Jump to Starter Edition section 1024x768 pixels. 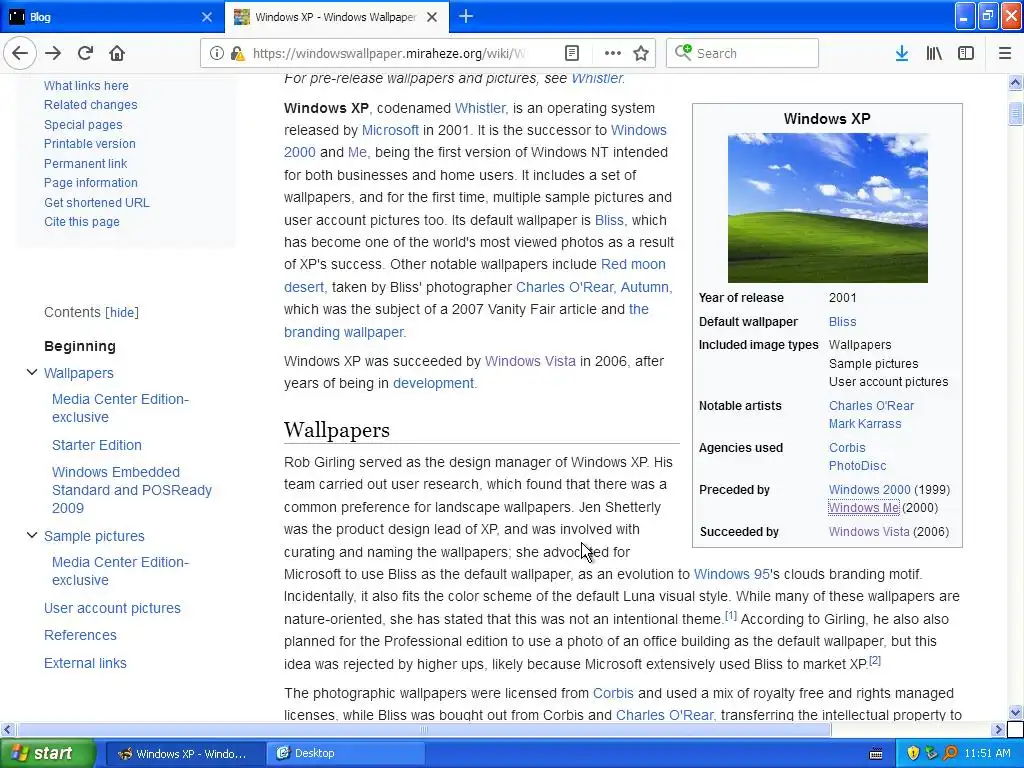tap(97, 445)
